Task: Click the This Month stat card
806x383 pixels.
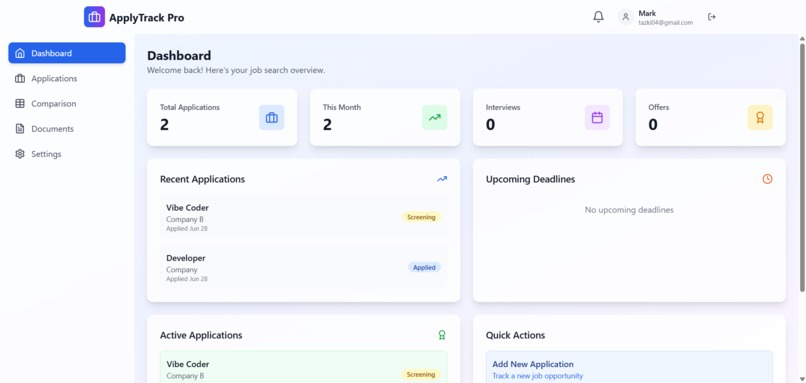Action: (385, 117)
